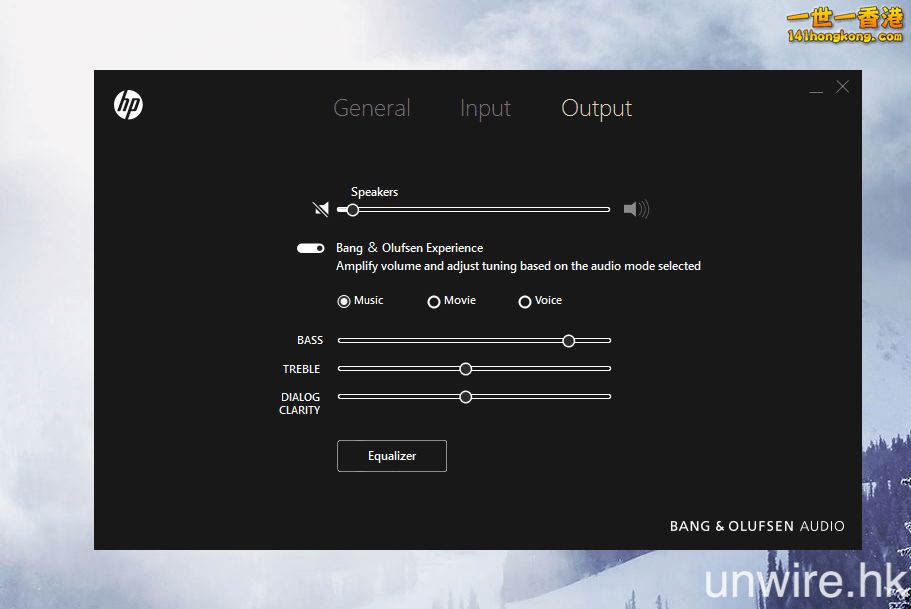Click the HP logo icon
911x609 pixels.
tap(128, 105)
